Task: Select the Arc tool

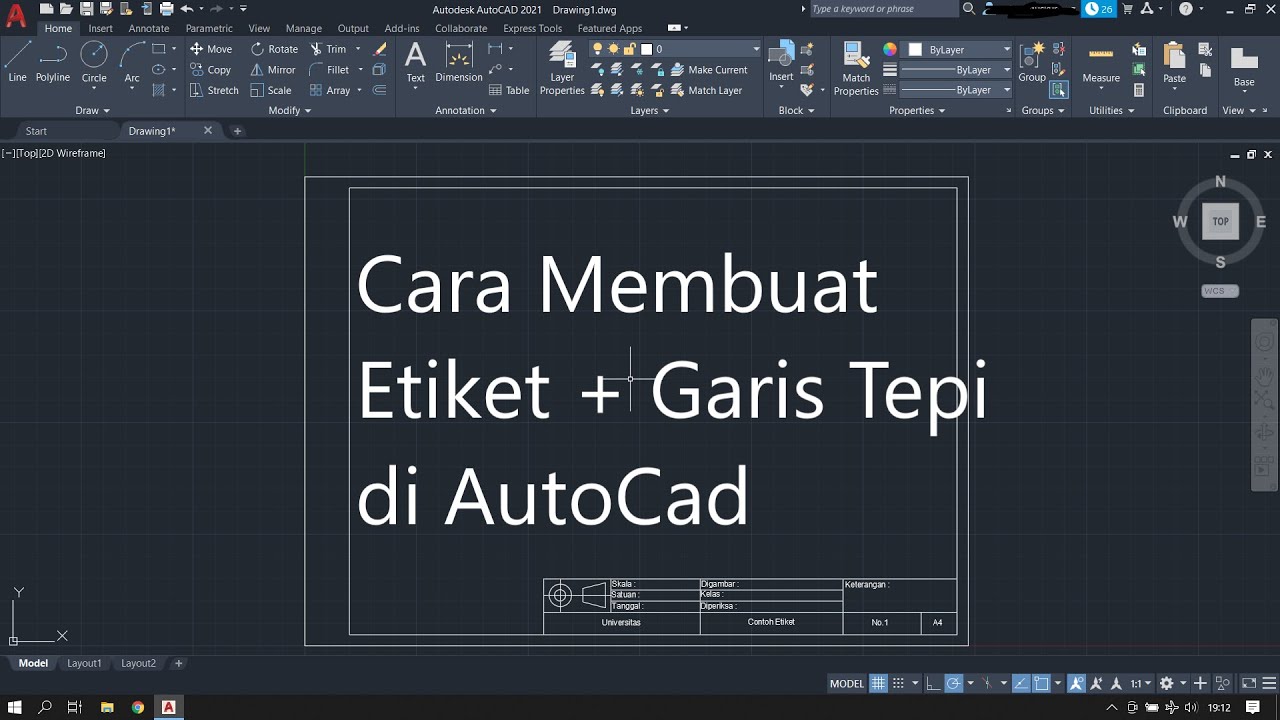Action: point(132,62)
